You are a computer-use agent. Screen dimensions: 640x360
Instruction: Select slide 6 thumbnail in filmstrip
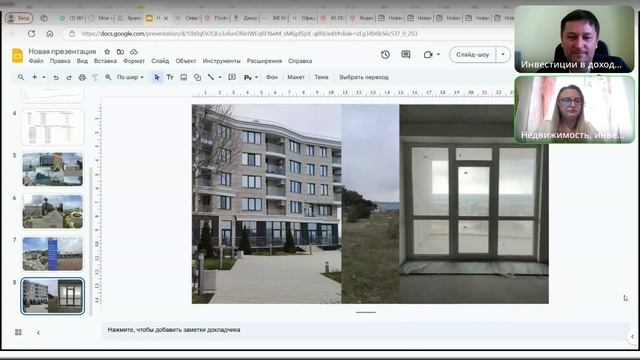[53, 211]
